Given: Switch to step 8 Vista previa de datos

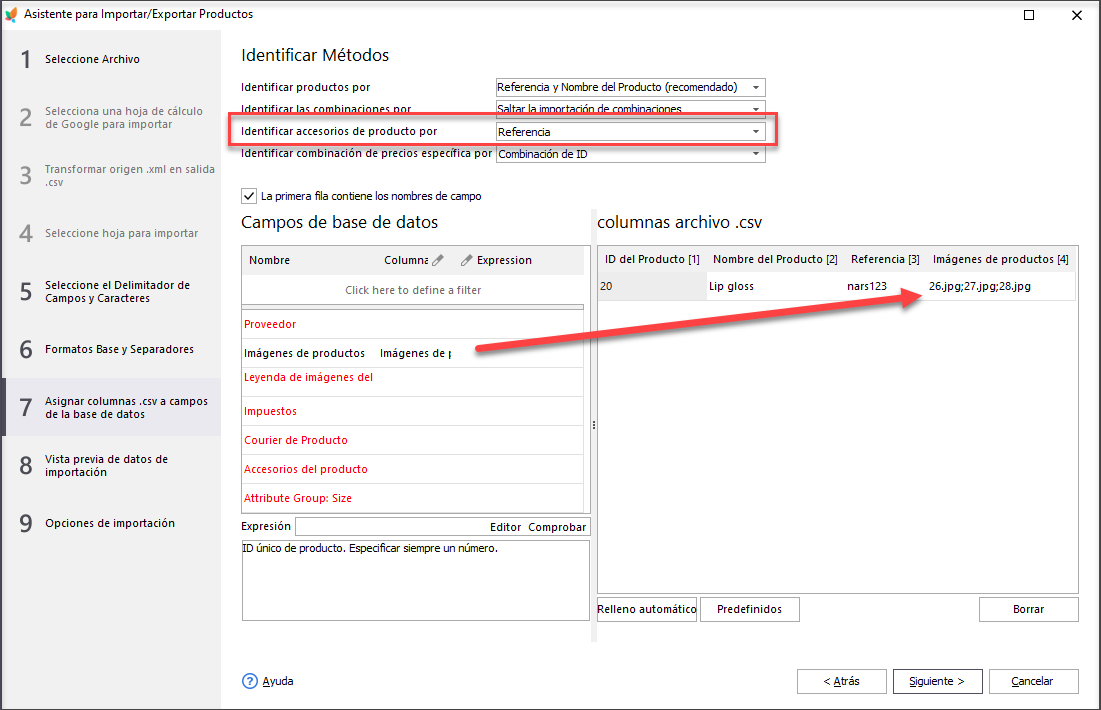Looking at the screenshot, I should click(106, 466).
